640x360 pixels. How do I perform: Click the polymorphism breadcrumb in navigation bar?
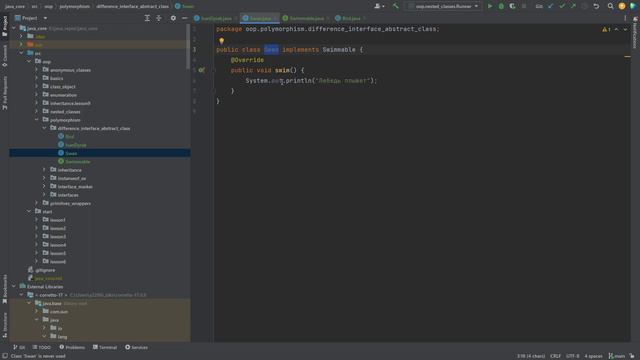(x=75, y=6)
